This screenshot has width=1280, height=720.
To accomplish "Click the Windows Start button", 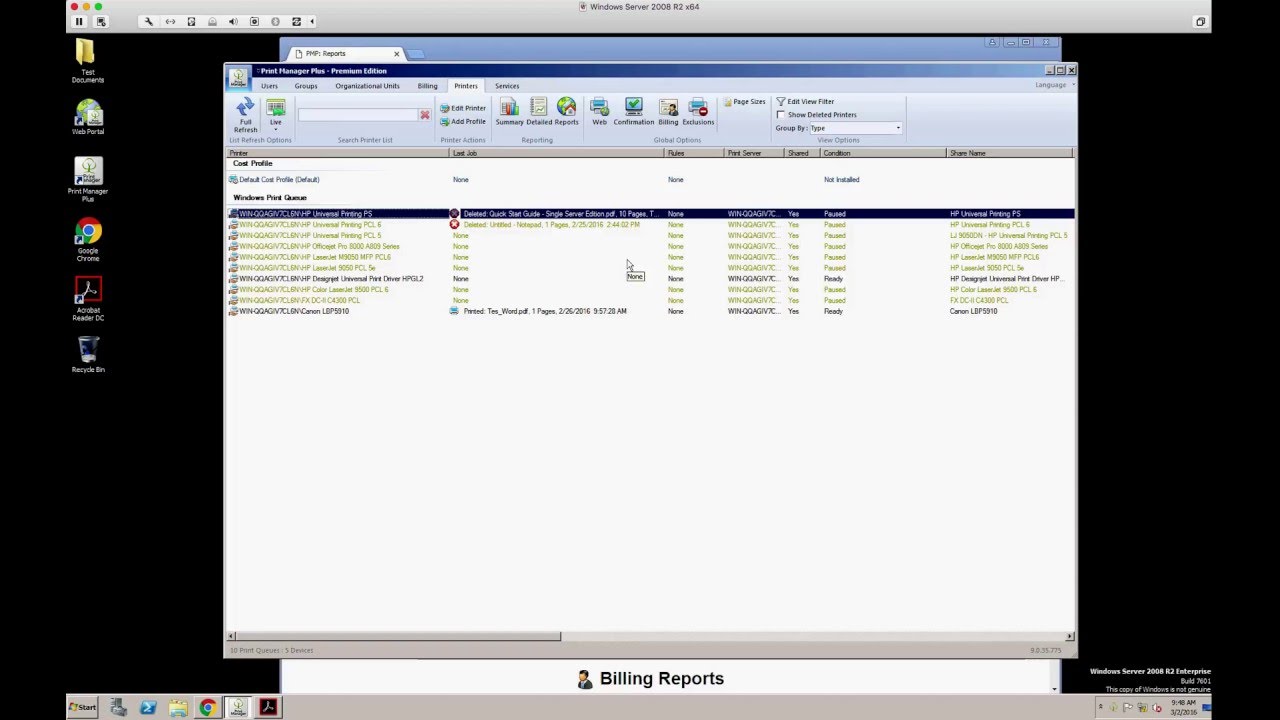I will 83,707.
